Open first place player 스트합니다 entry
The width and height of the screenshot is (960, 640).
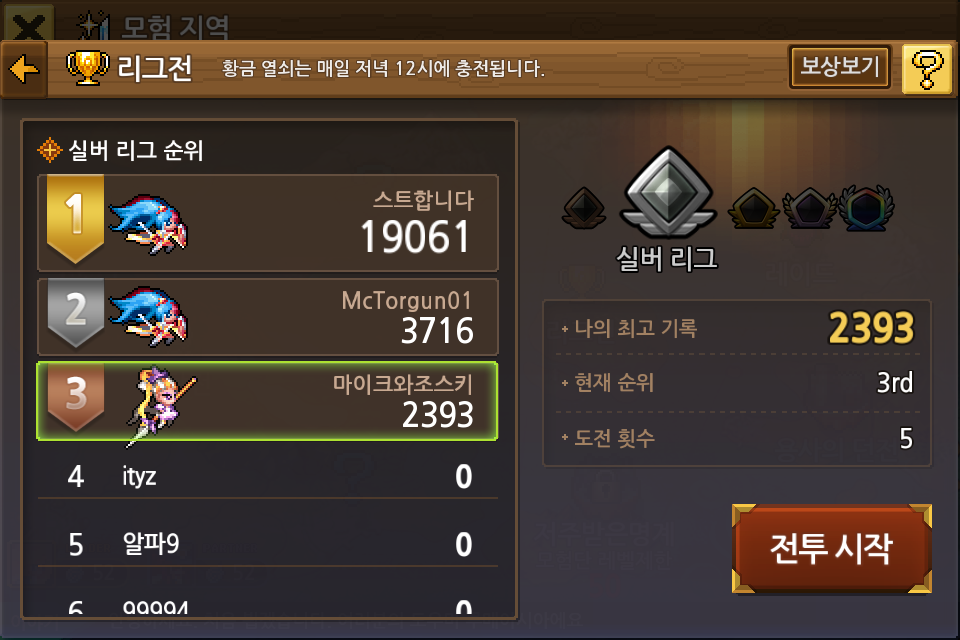pos(268,223)
